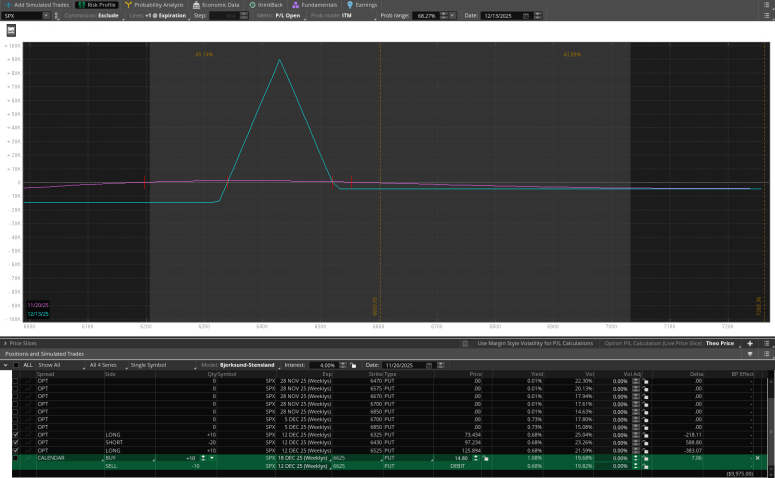Open the Positions and Simulated Trades menu icon
775x478 pixels.
[x=765, y=354]
